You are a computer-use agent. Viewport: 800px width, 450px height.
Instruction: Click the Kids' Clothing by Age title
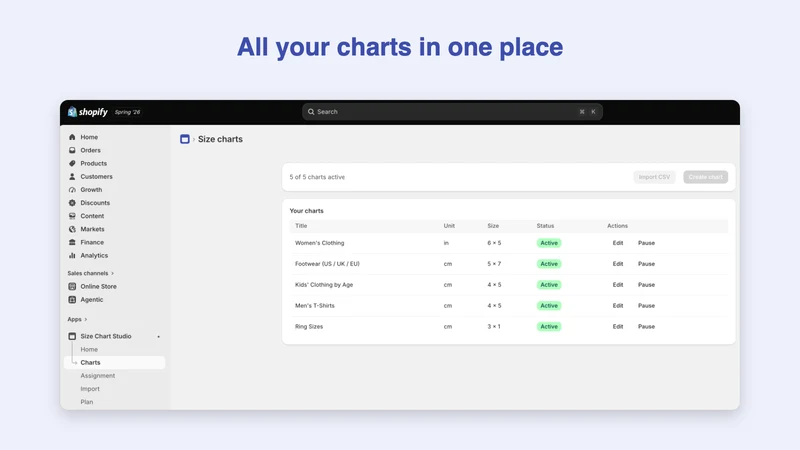(x=324, y=285)
